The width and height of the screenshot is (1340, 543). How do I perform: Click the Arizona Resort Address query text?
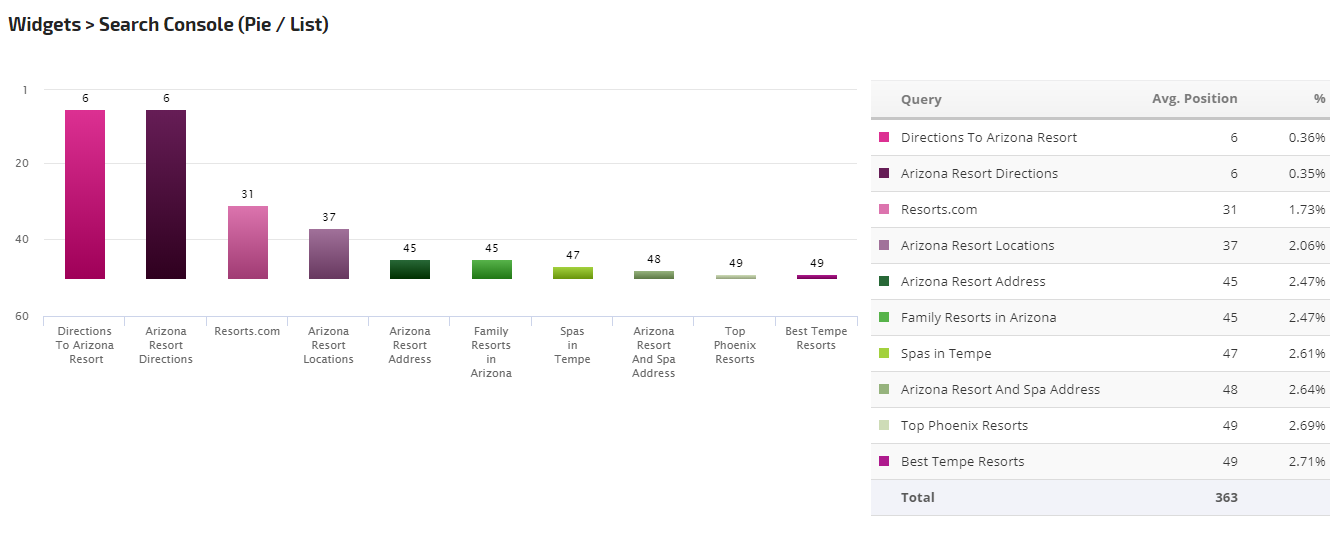[973, 281]
